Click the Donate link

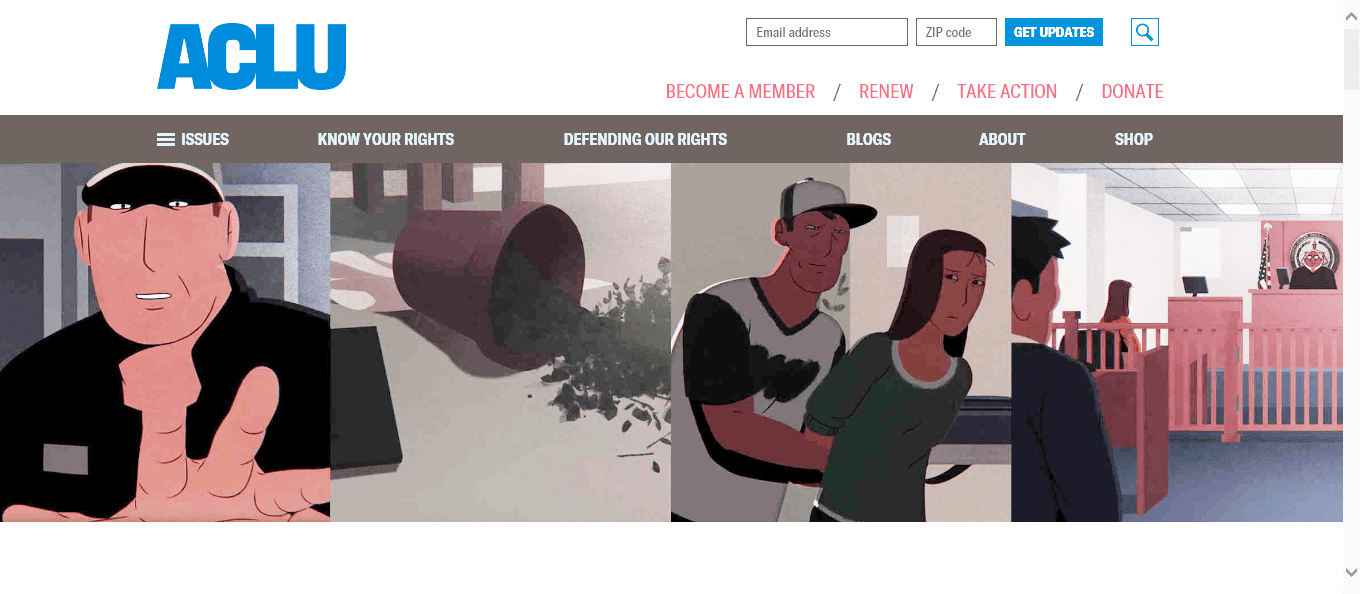1132,91
